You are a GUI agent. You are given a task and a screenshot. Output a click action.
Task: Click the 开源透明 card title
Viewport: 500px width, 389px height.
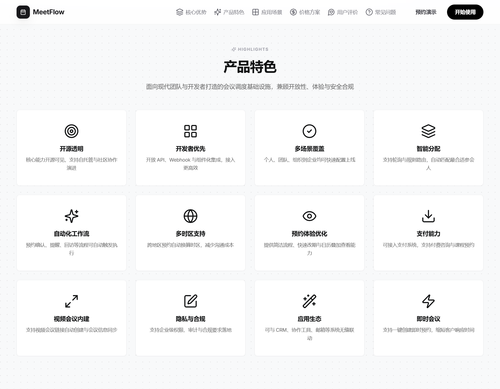pos(71,149)
